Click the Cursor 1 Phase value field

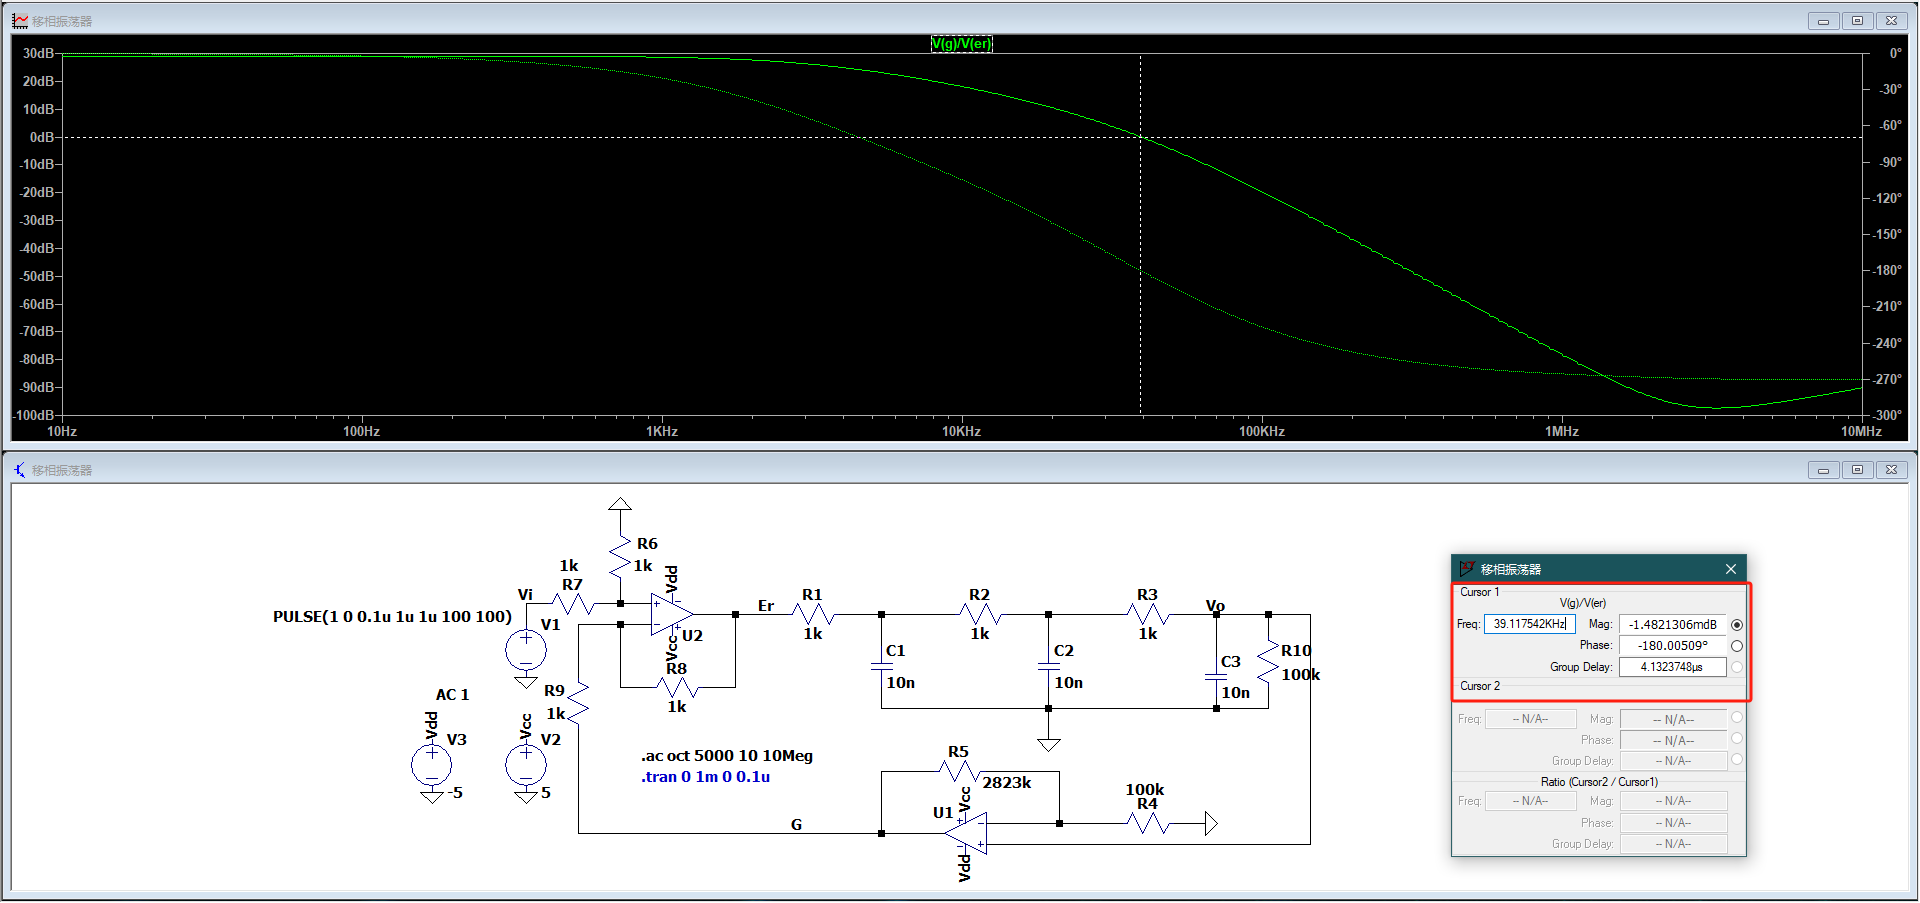point(1673,646)
